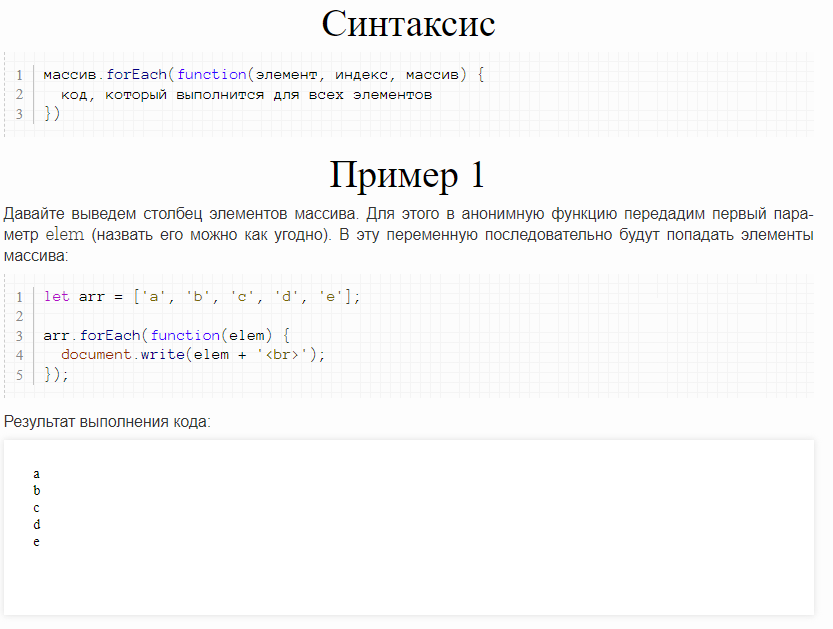833x629 pixels.
Task: Click "arr.forEach(" in the example code
Action: click(95, 335)
